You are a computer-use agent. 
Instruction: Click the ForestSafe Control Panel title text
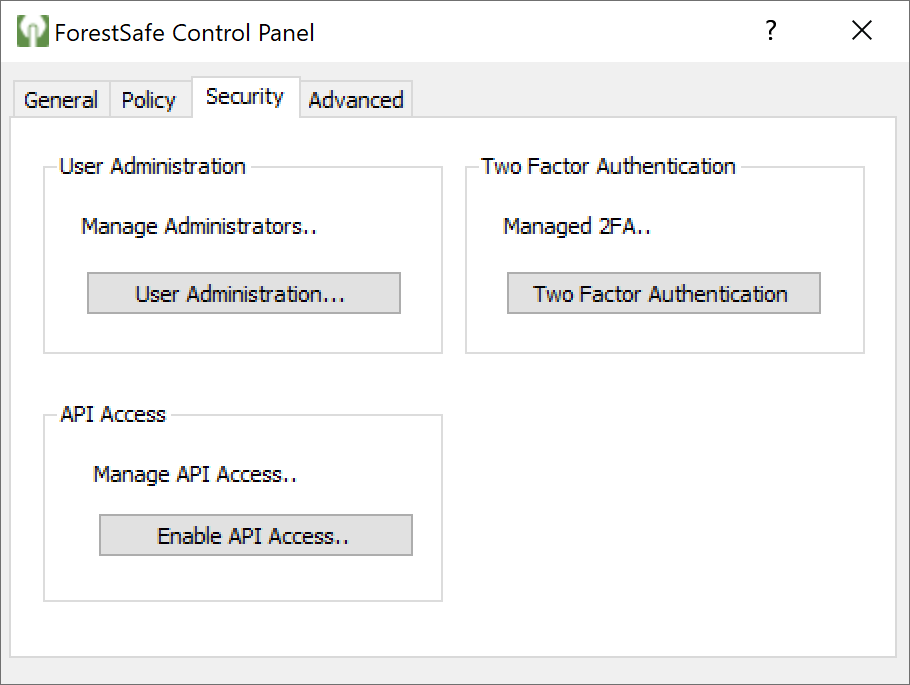[x=185, y=33]
